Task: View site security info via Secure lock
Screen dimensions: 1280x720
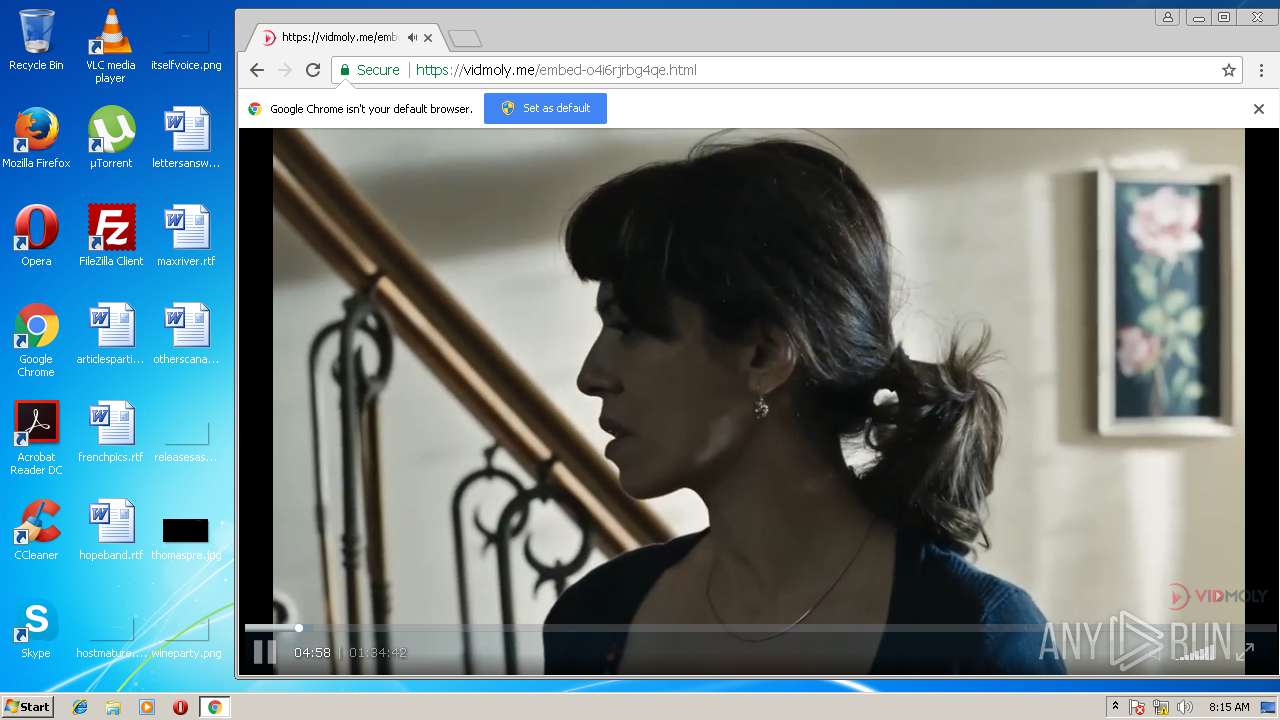Action: click(369, 70)
